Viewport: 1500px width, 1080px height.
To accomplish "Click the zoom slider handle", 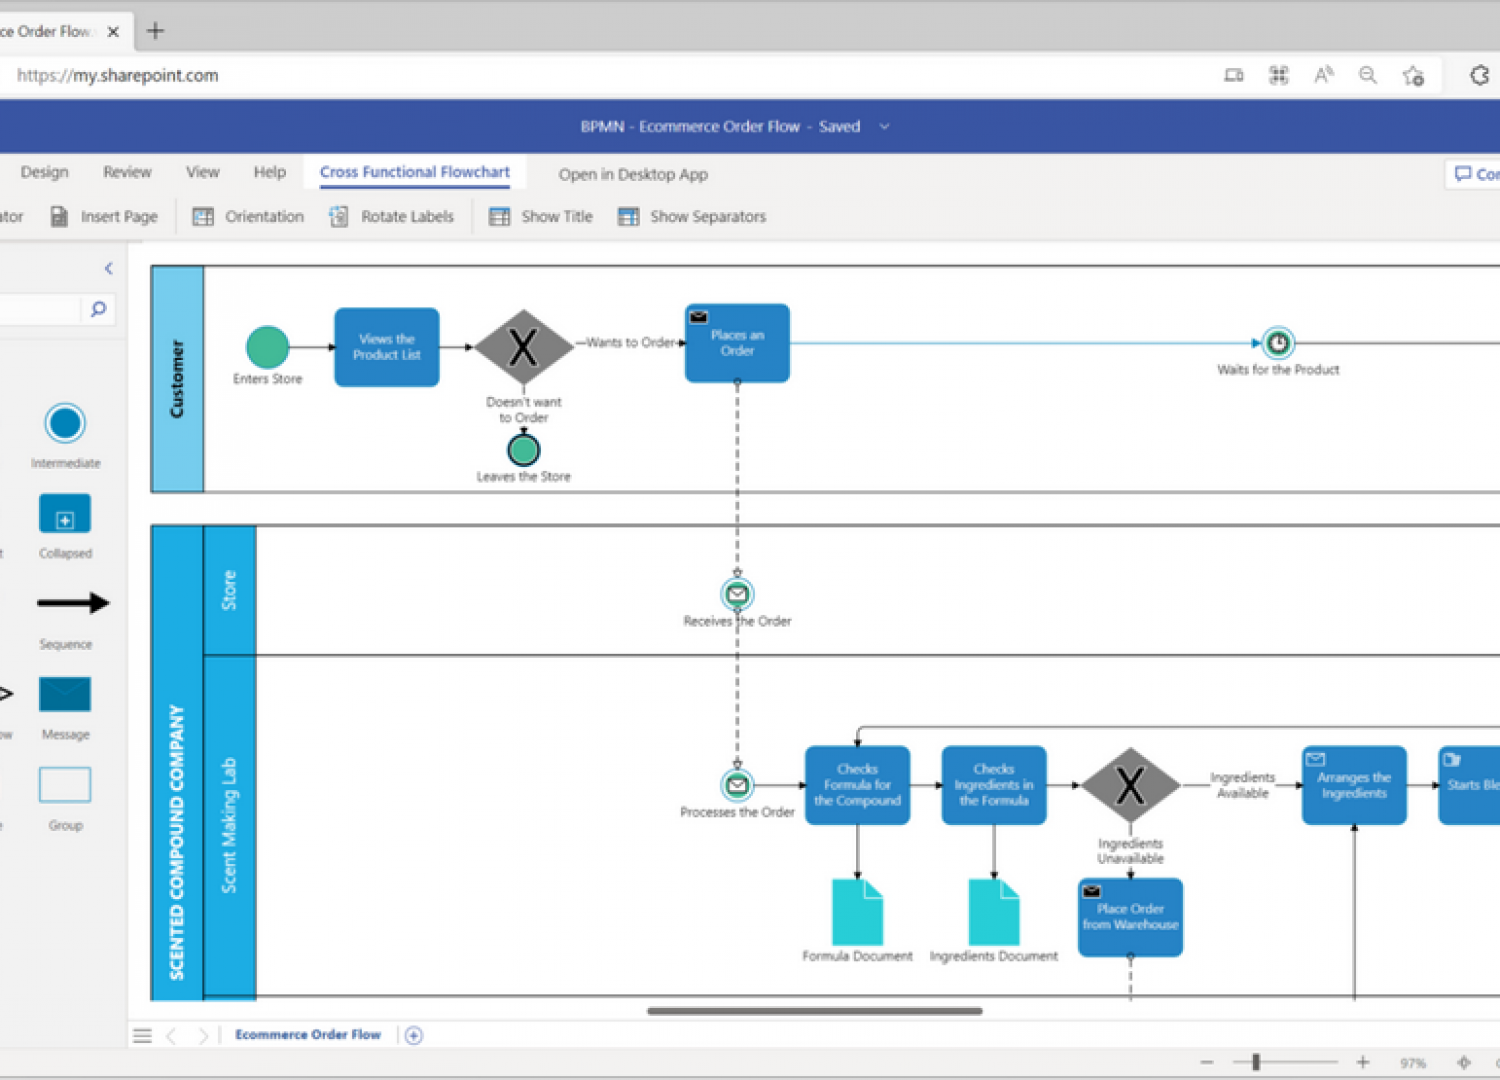I will [1256, 1062].
